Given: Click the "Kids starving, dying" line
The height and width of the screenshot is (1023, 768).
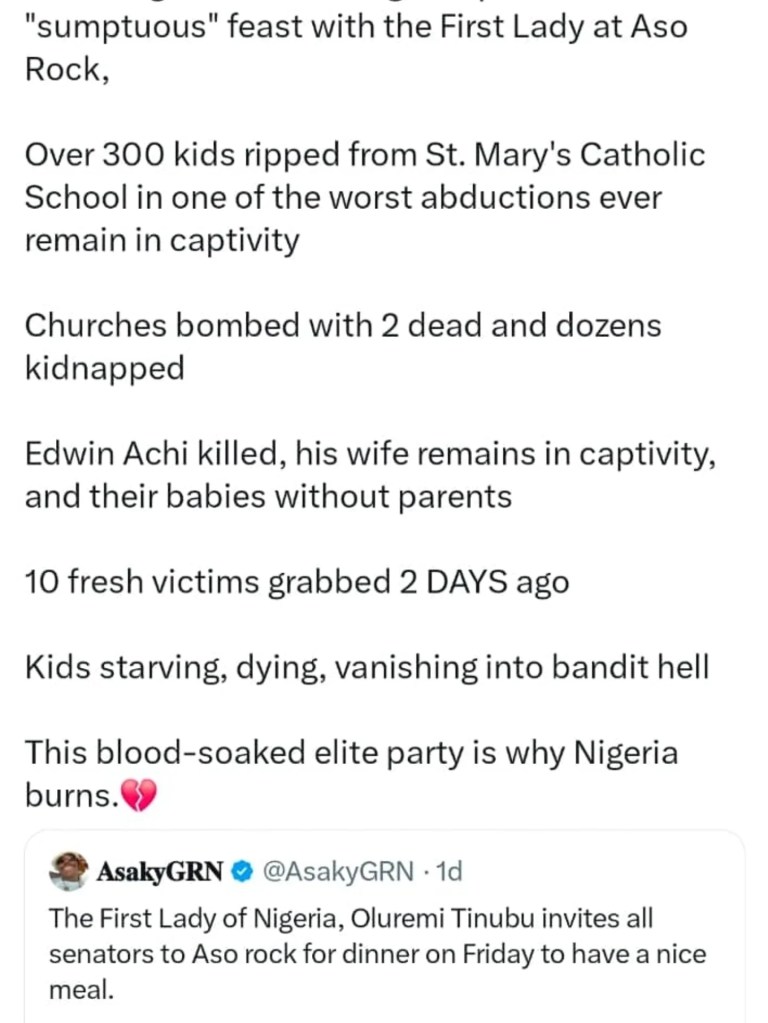Looking at the screenshot, I should [x=366, y=667].
